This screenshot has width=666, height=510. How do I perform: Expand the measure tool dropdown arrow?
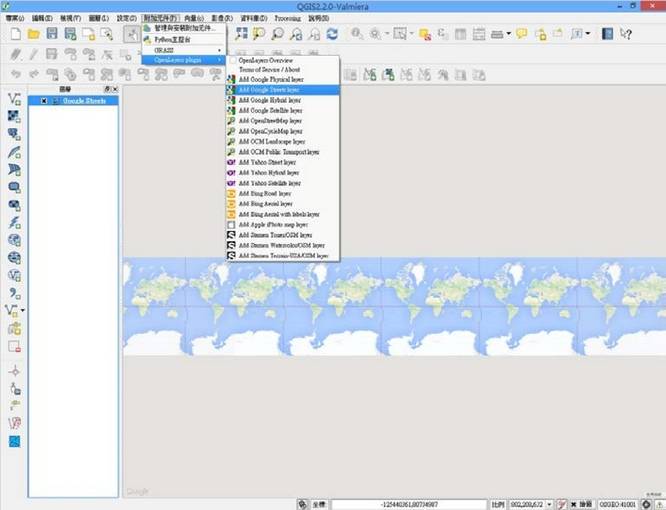pyautogui.click(x=508, y=34)
